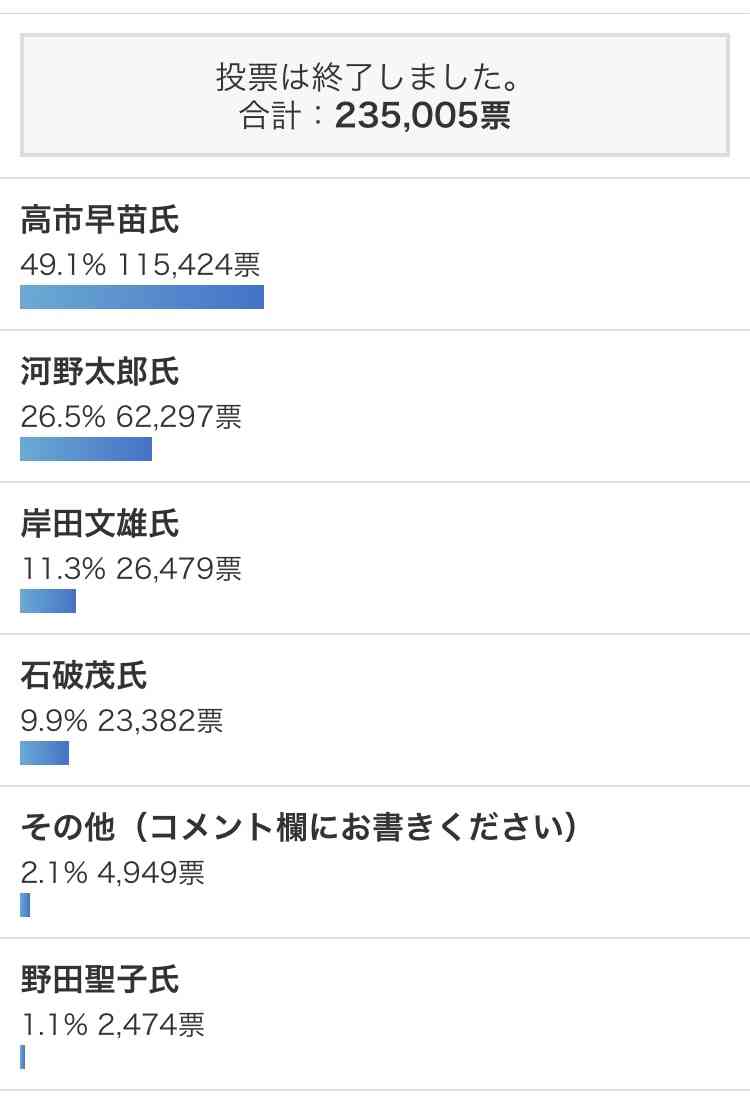The width and height of the screenshot is (750, 1098).
Task: Click the その他 comment option label
Action: 299,827
